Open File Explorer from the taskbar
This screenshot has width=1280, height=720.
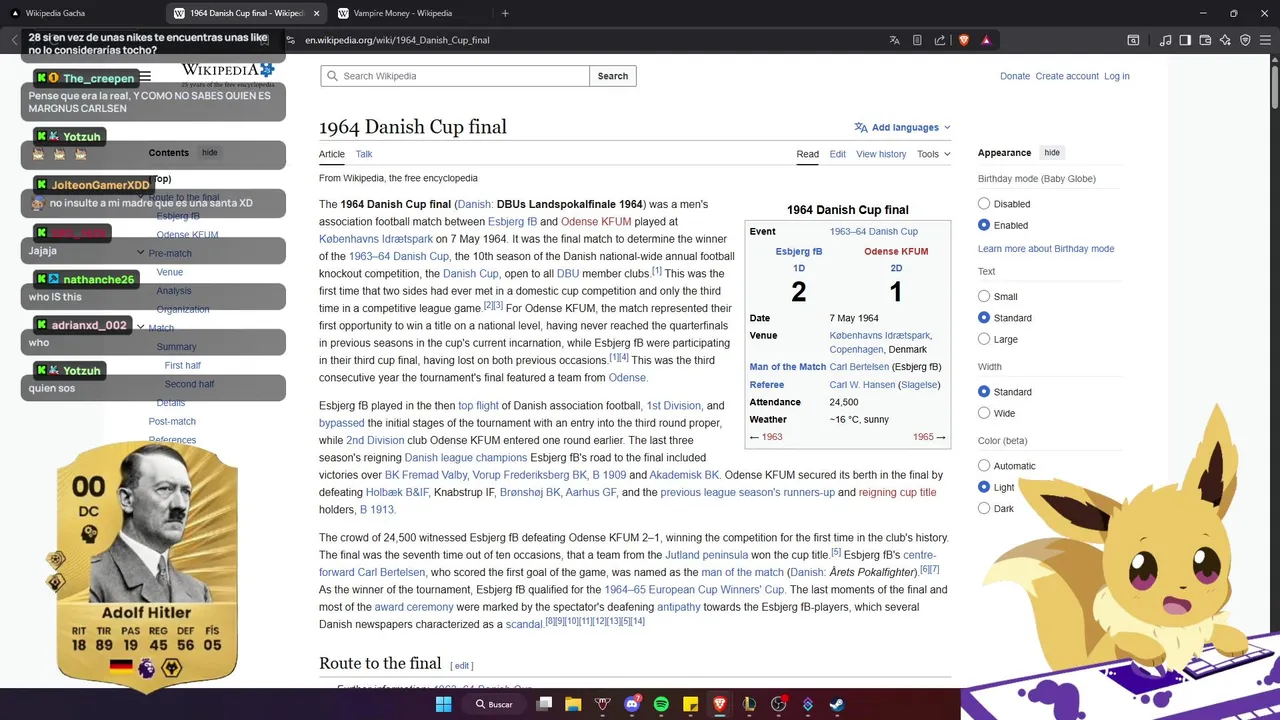click(573, 704)
